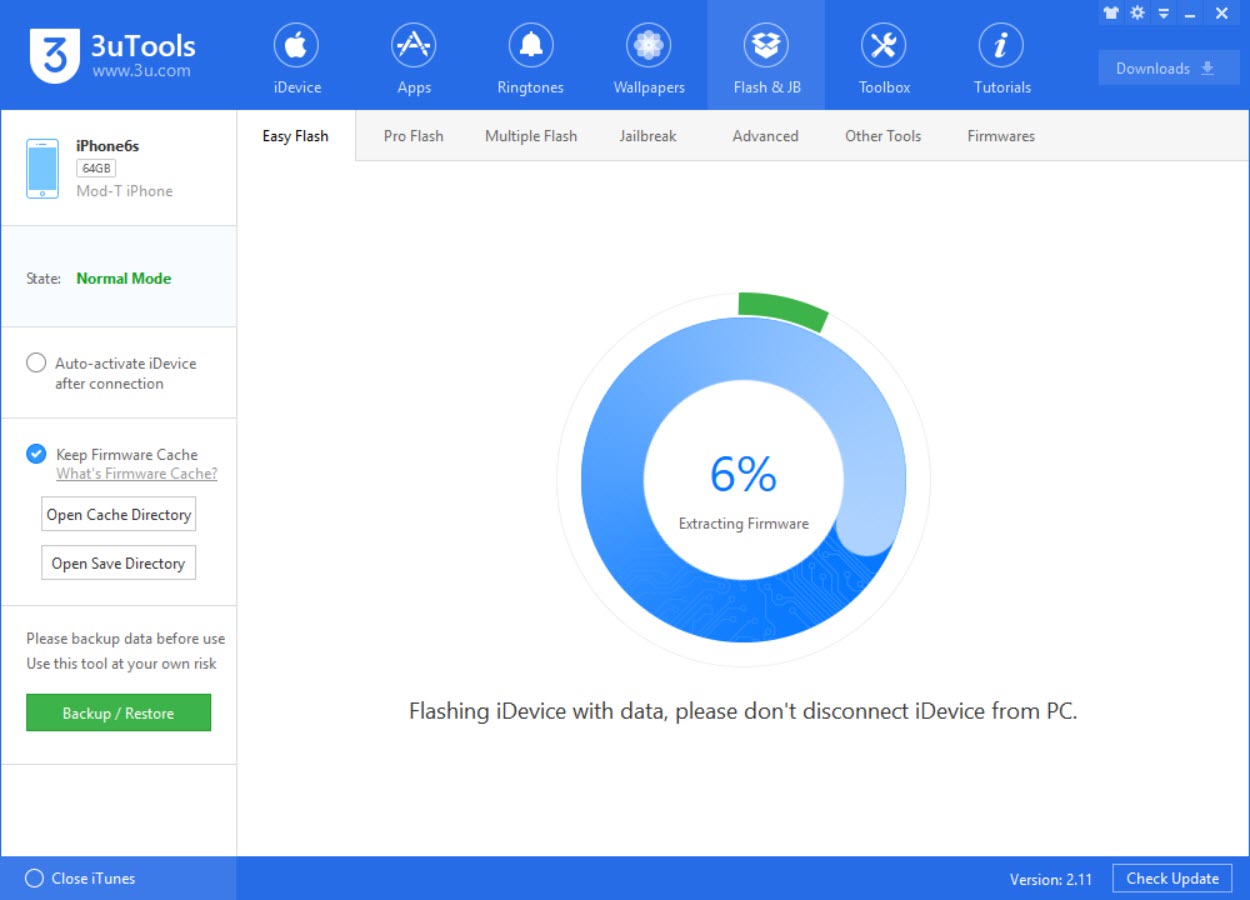Select the Flash & JB icon

coord(766,47)
